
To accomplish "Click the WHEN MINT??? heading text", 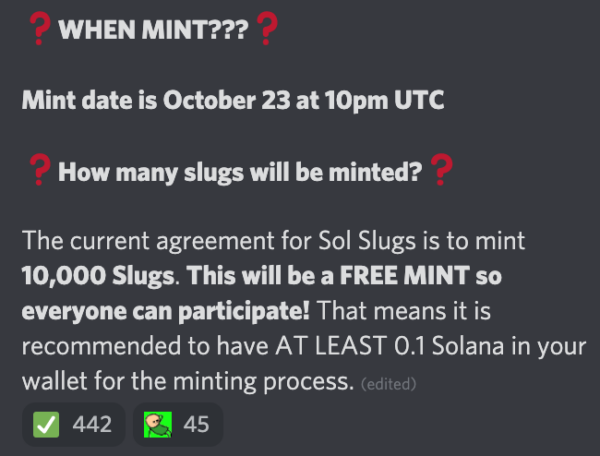I will [x=153, y=29].
